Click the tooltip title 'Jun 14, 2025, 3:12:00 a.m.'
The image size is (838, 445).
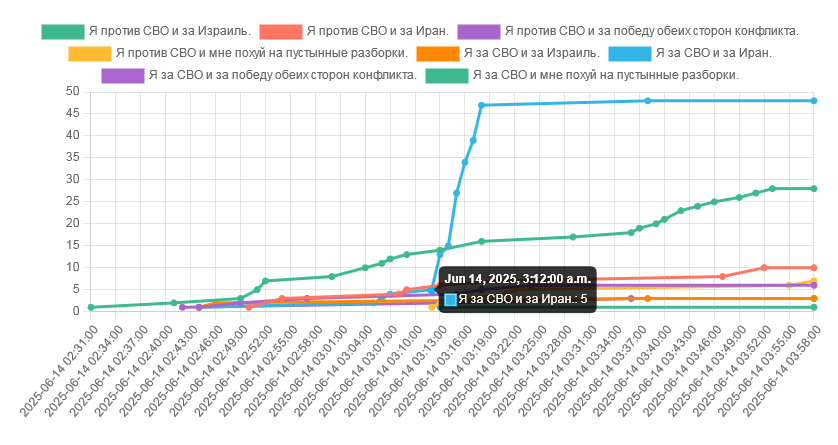click(x=517, y=279)
